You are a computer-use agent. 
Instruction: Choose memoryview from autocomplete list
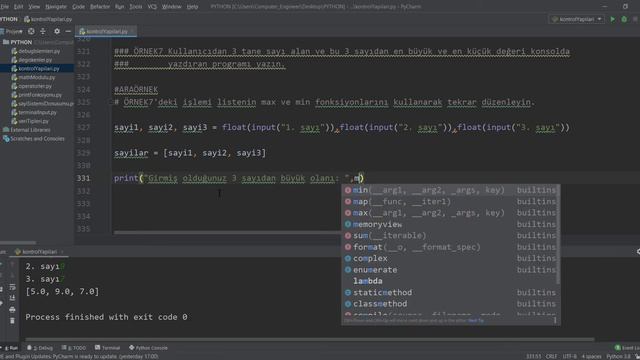pos(450,224)
